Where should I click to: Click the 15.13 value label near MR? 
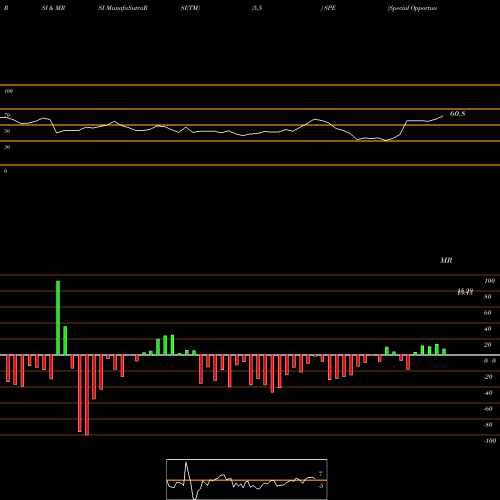465,292
